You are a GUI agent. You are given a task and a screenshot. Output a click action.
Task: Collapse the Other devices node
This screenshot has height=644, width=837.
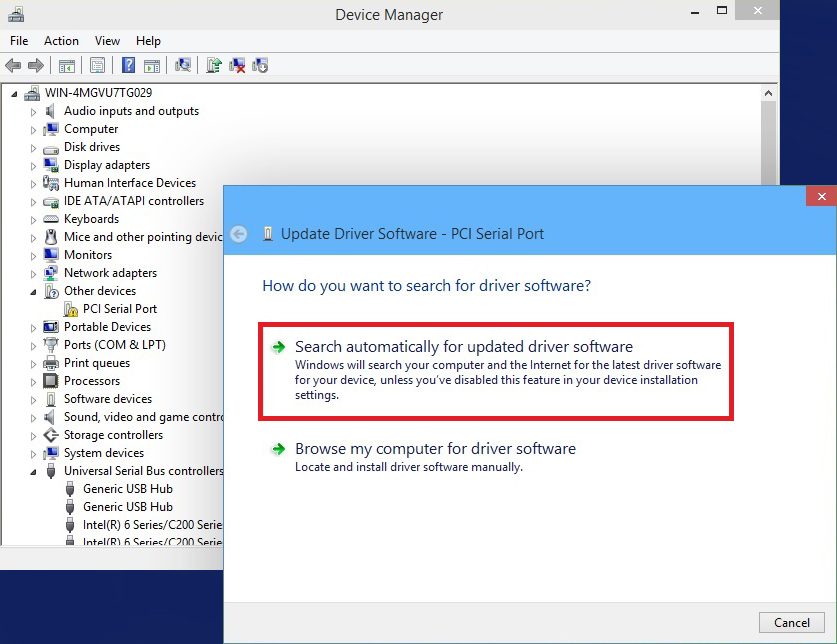coord(33,291)
